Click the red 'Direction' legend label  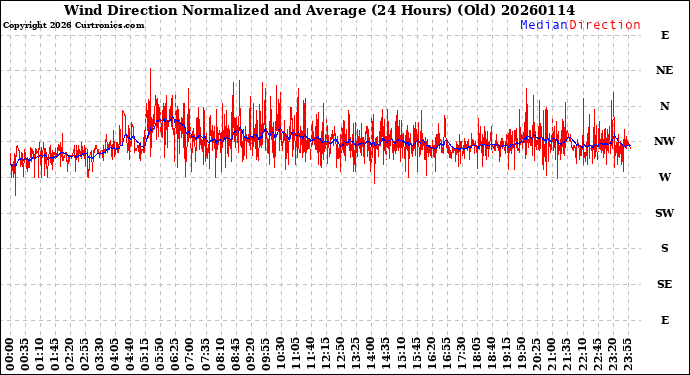[605, 25]
